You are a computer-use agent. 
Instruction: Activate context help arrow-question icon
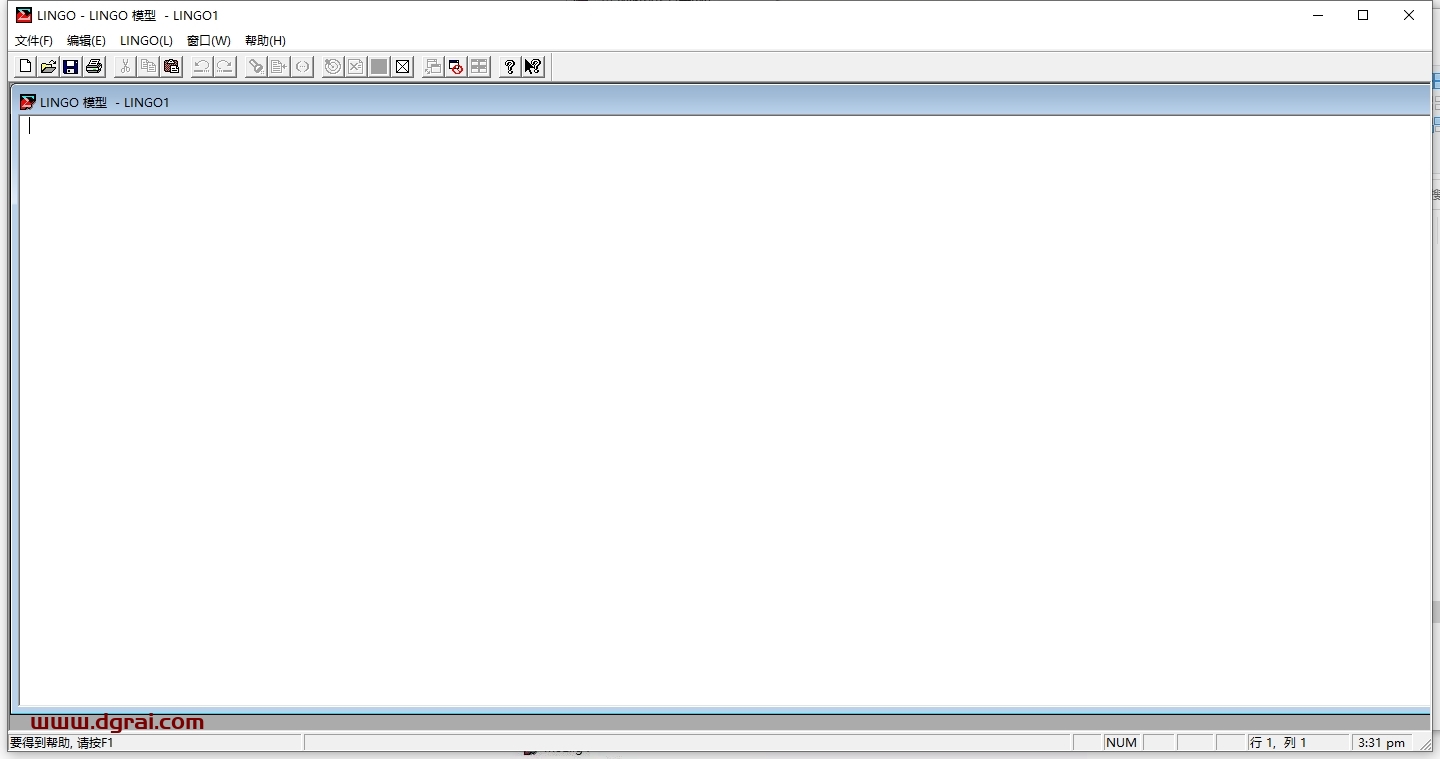coord(533,67)
